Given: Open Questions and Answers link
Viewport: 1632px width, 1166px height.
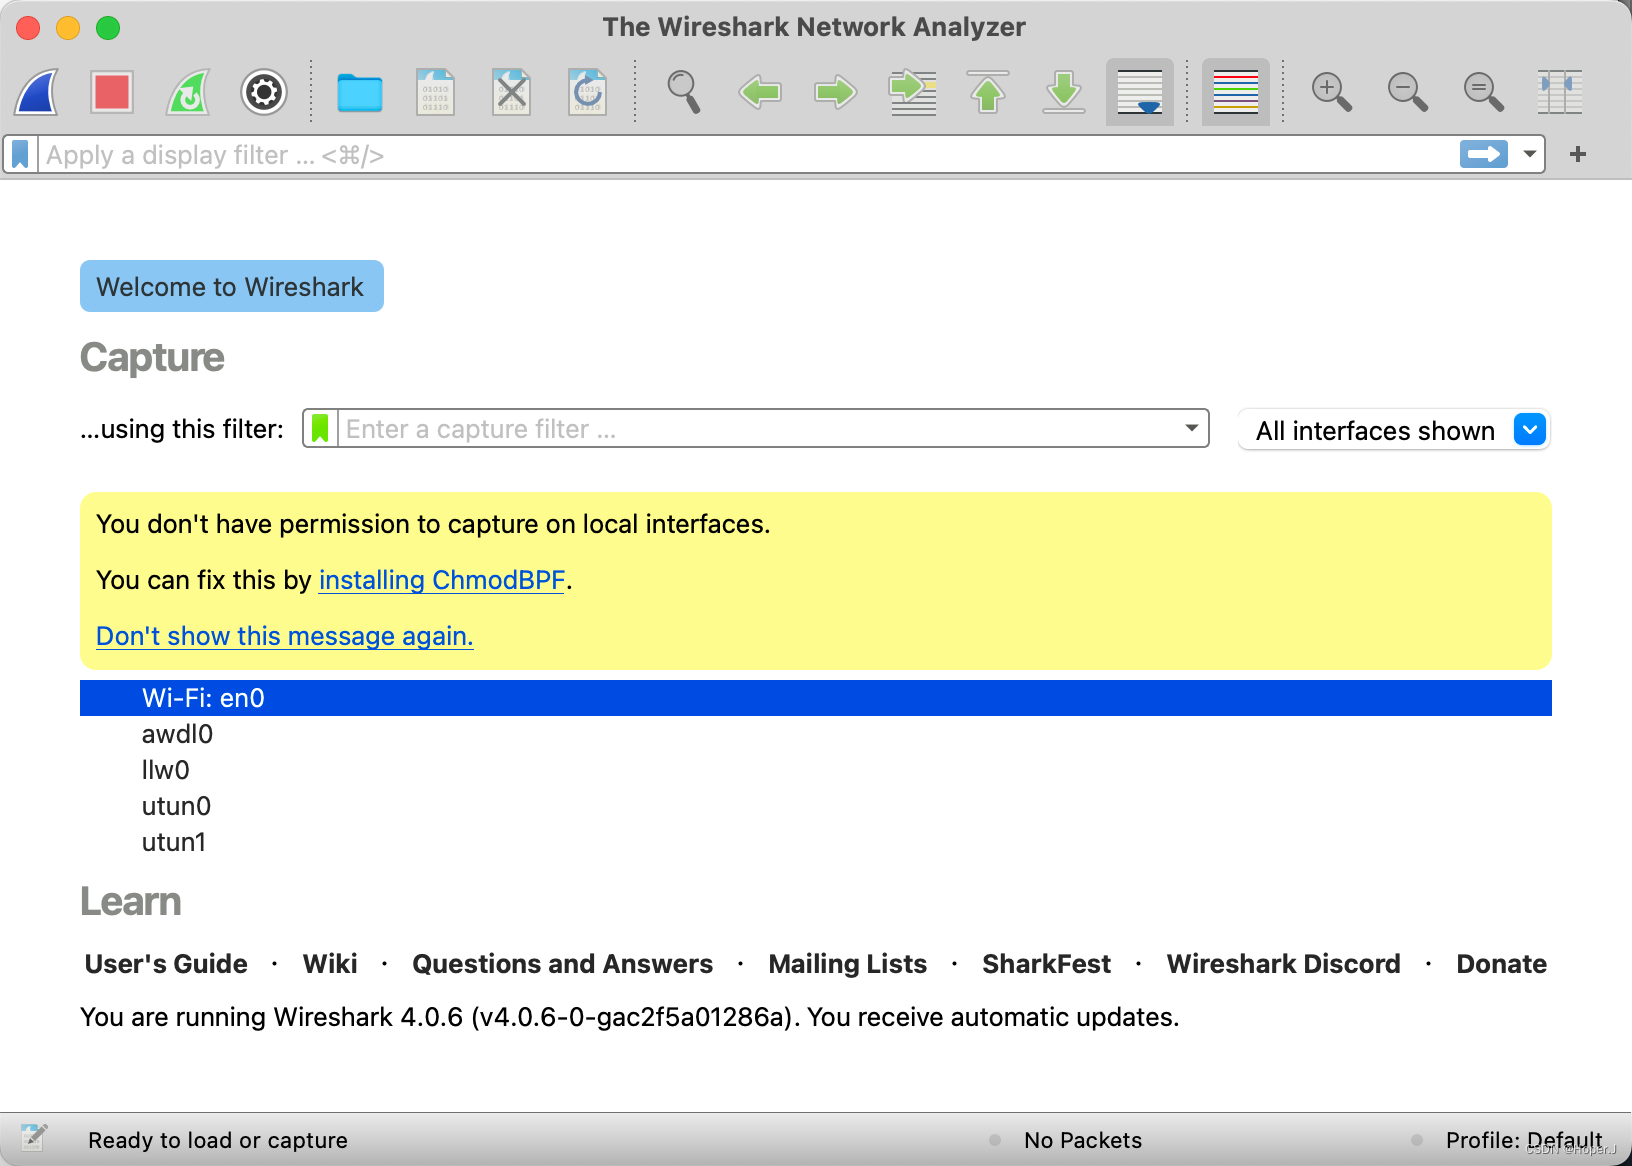Looking at the screenshot, I should 562,964.
